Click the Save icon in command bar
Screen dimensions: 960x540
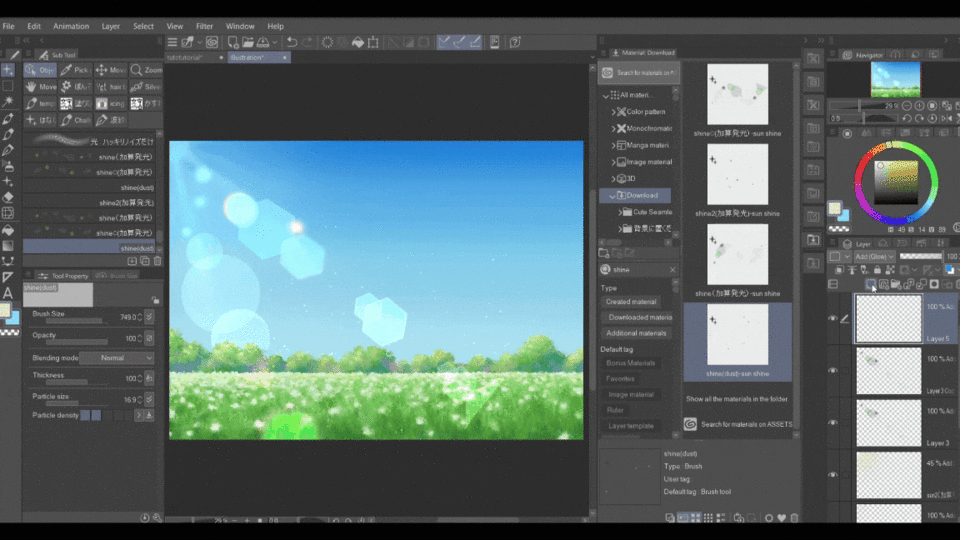tap(263, 42)
